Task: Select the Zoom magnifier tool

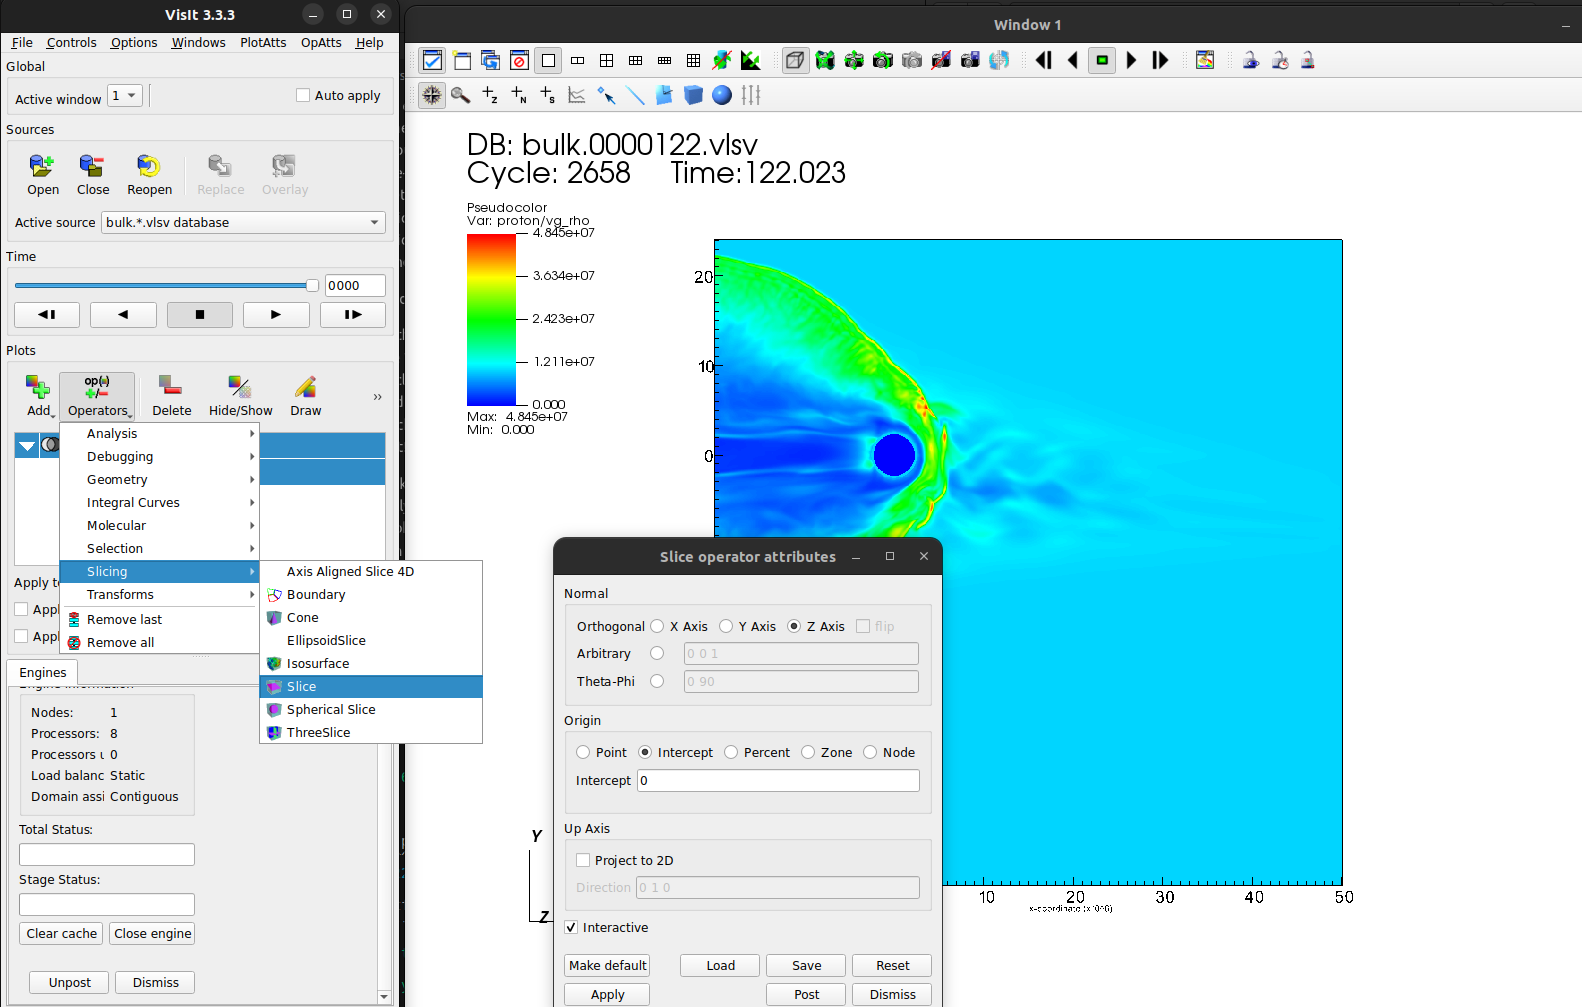Action: pyautogui.click(x=460, y=95)
